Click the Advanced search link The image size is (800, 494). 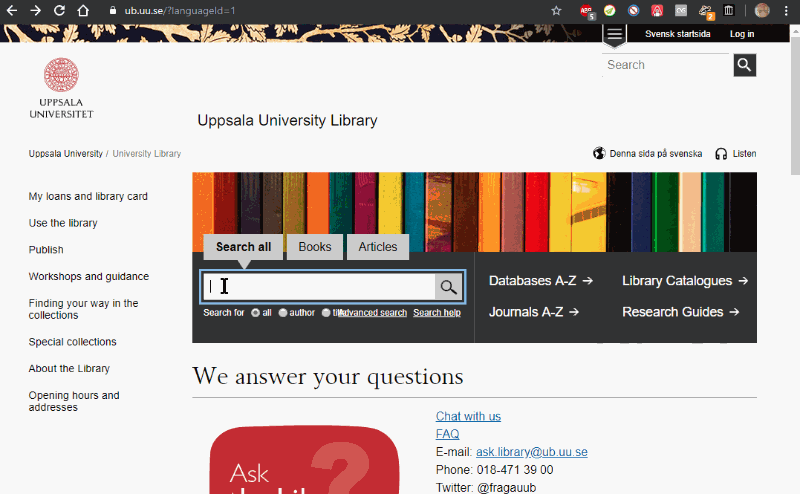pos(373,313)
